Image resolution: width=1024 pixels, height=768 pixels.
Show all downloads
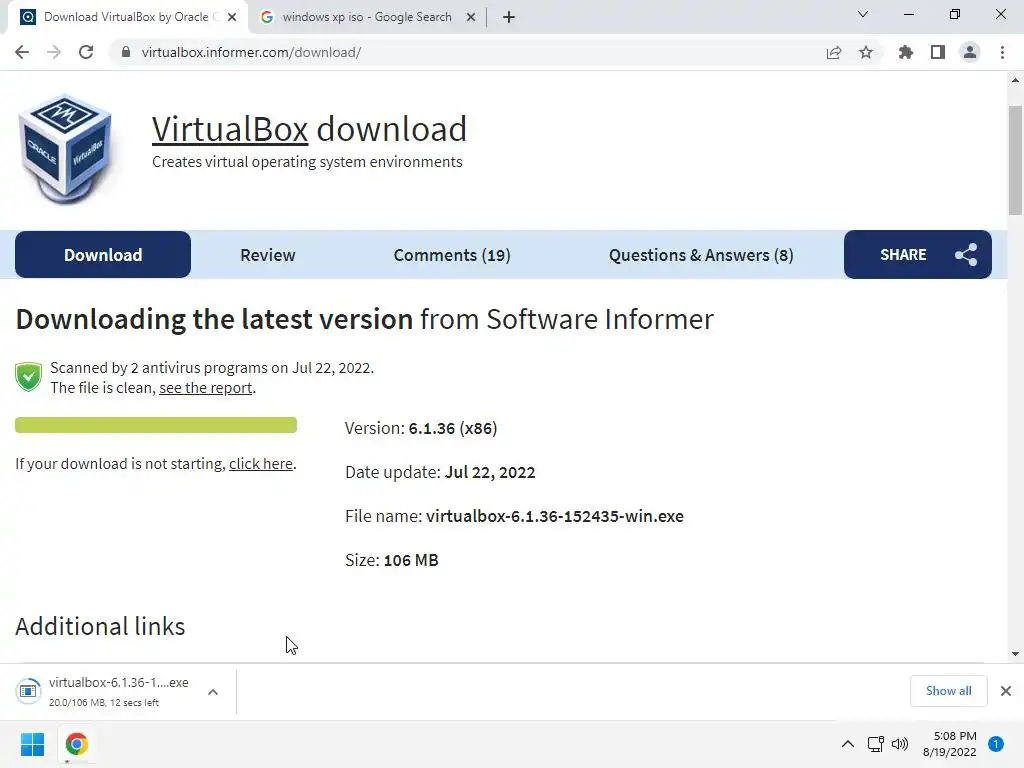948,691
